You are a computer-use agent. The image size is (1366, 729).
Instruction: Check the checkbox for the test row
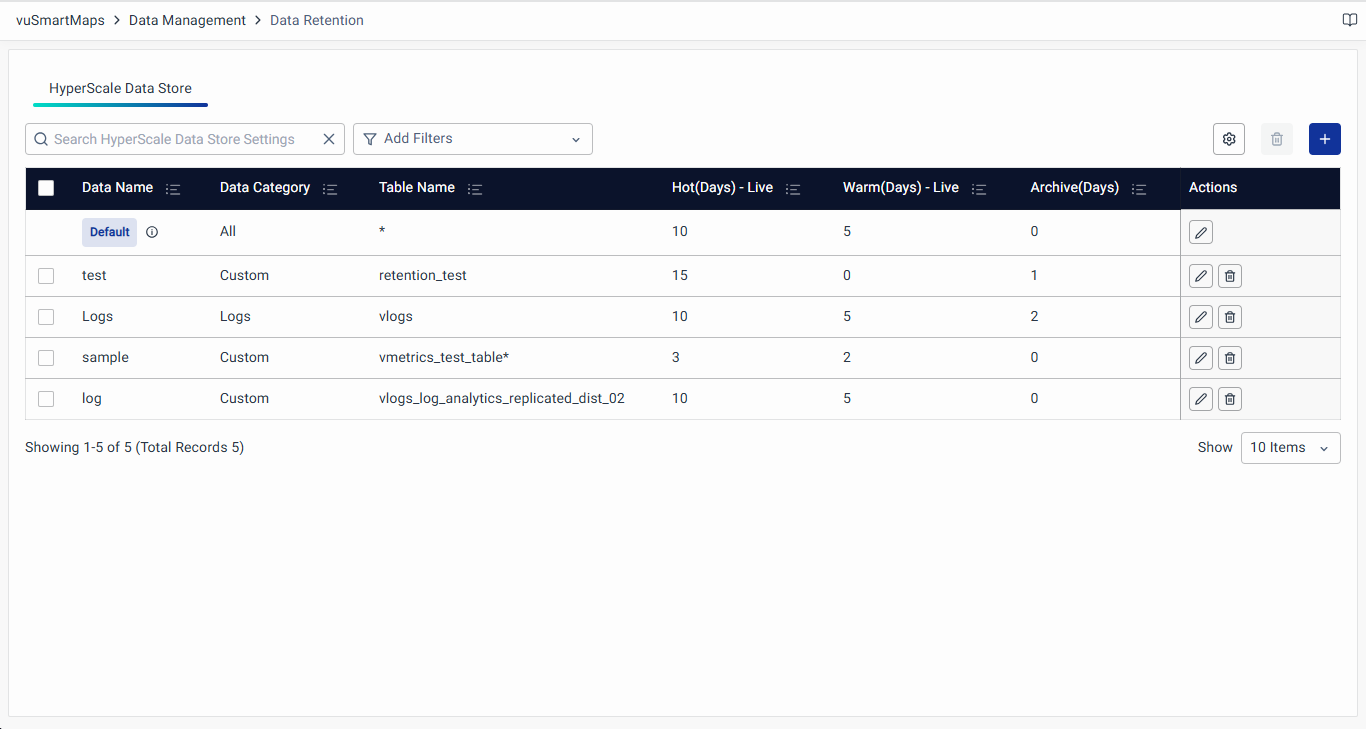coord(46,276)
